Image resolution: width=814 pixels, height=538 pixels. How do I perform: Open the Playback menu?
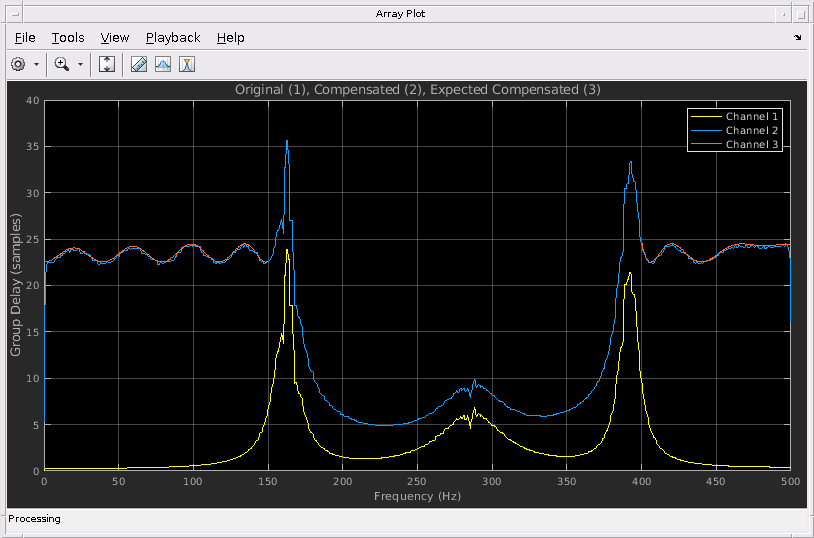(173, 38)
